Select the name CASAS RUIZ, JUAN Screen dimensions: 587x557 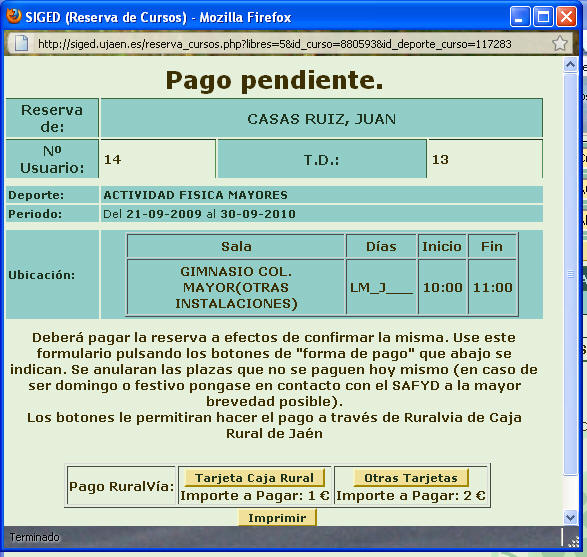click(322, 119)
